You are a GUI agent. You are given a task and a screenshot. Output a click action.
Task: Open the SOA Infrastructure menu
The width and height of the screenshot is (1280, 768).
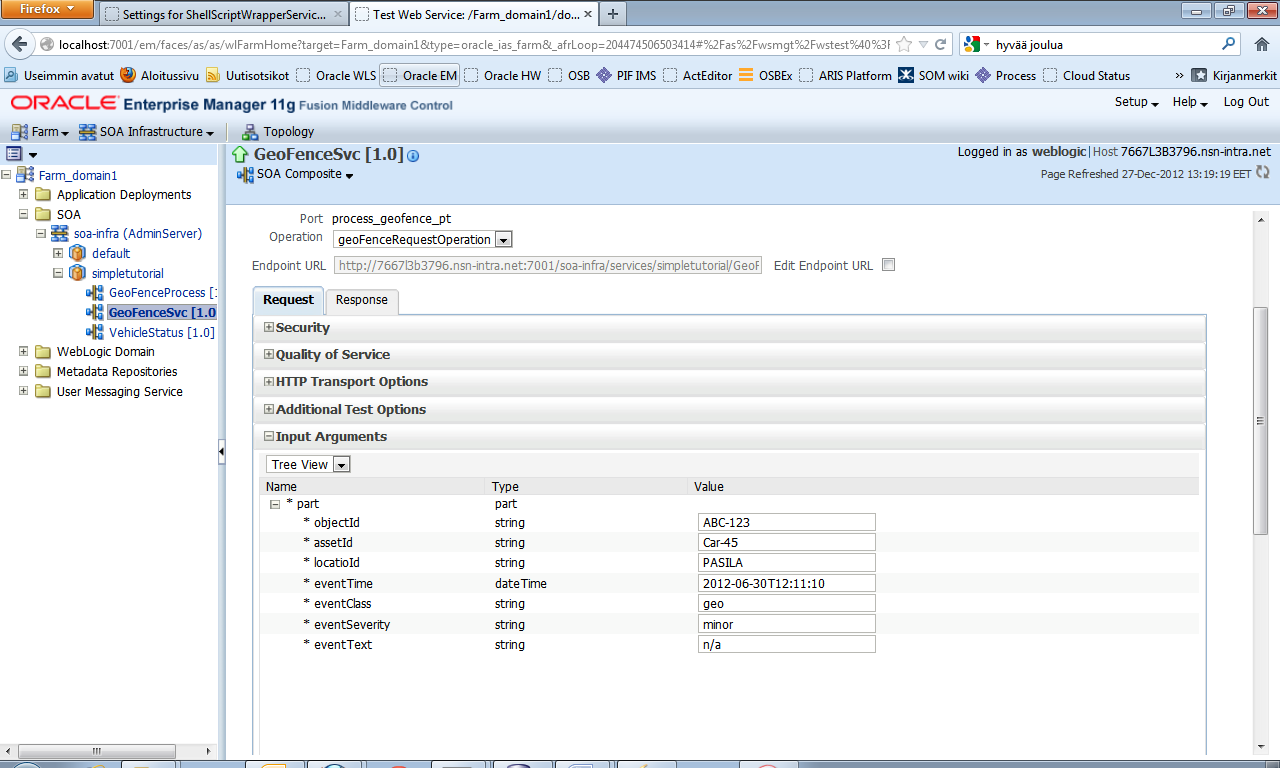(147, 131)
